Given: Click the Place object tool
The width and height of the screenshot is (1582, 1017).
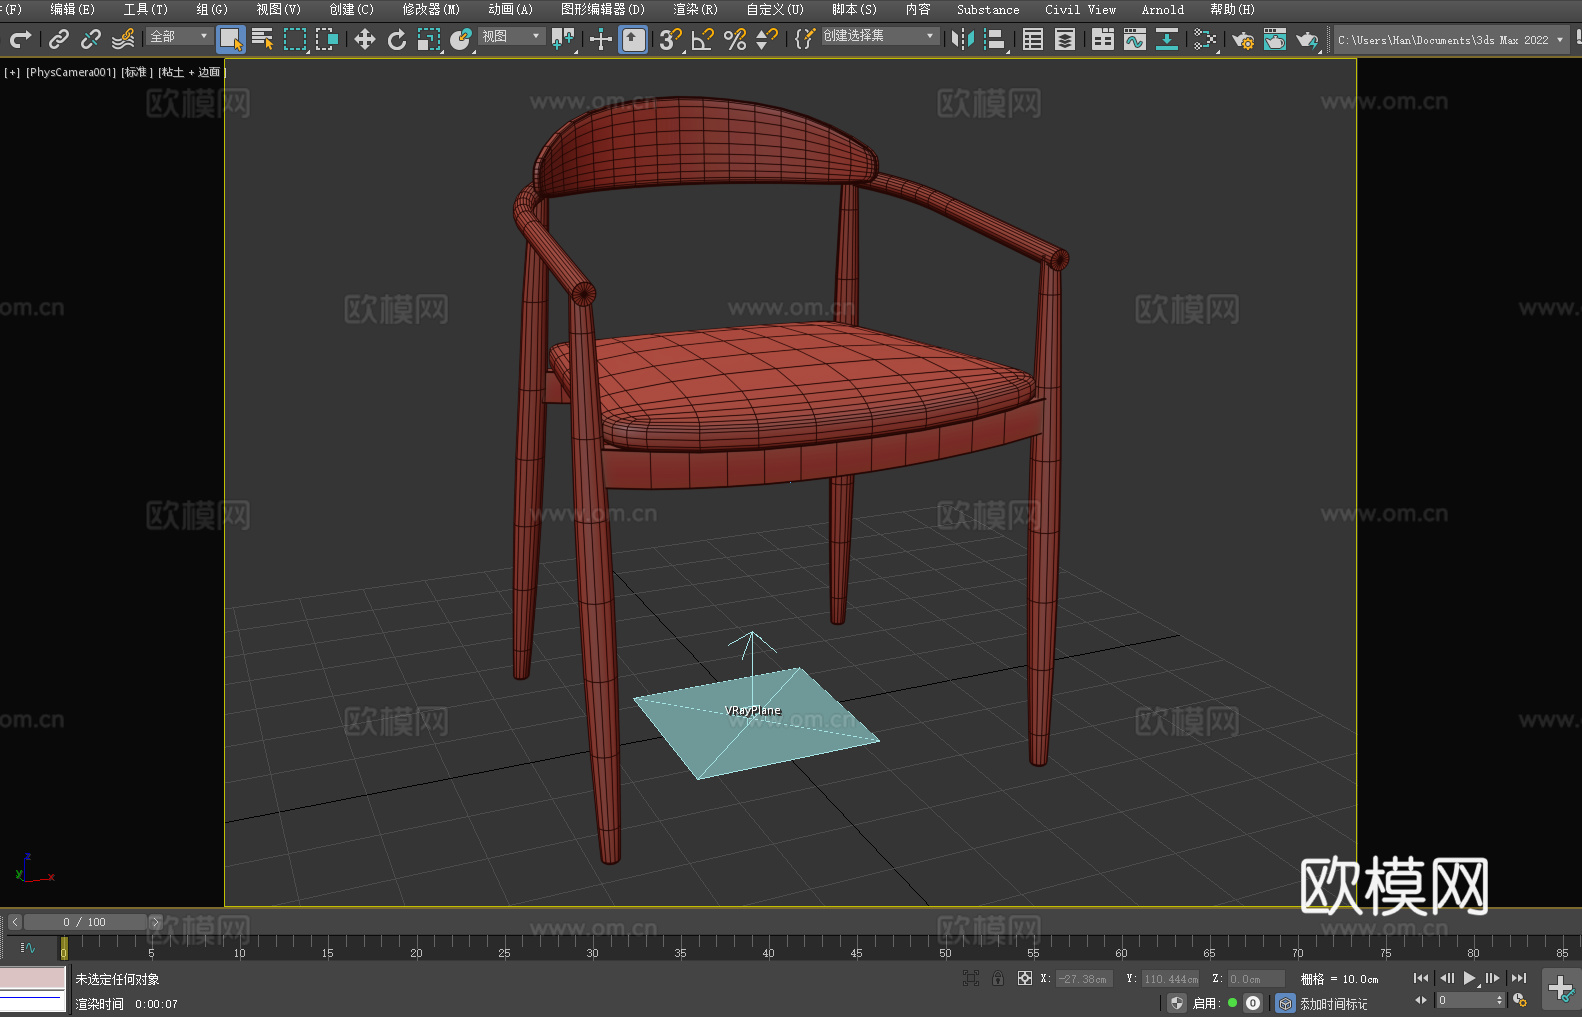Looking at the screenshot, I should click(x=461, y=40).
